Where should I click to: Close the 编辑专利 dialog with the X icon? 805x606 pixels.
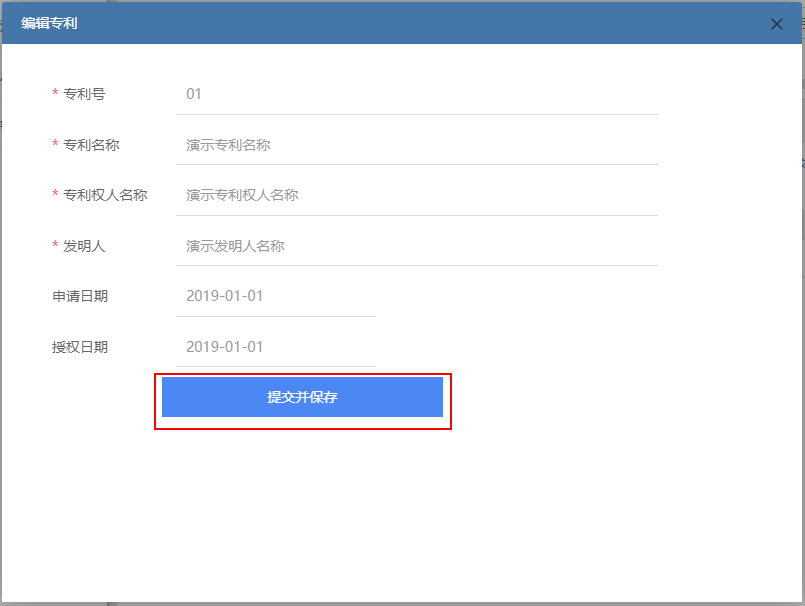point(776,24)
